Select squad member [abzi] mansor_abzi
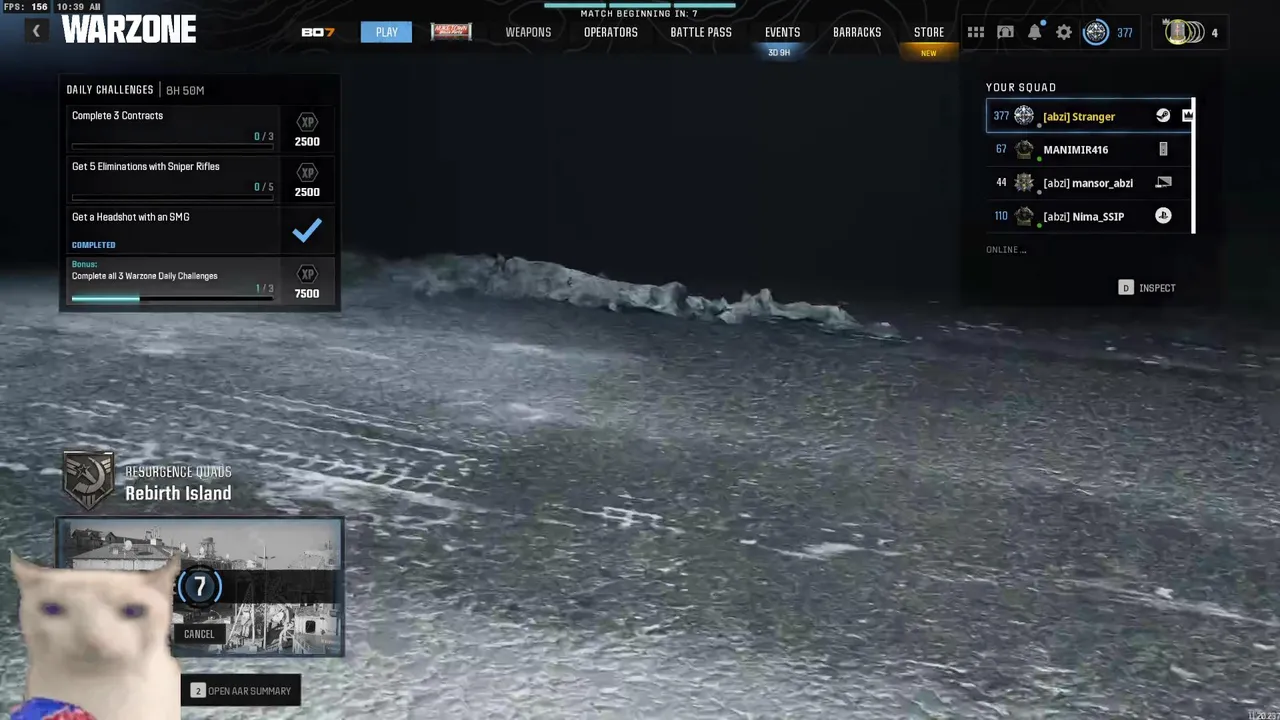The height and width of the screenshot is (720, 1280). tap(1089, 183)
